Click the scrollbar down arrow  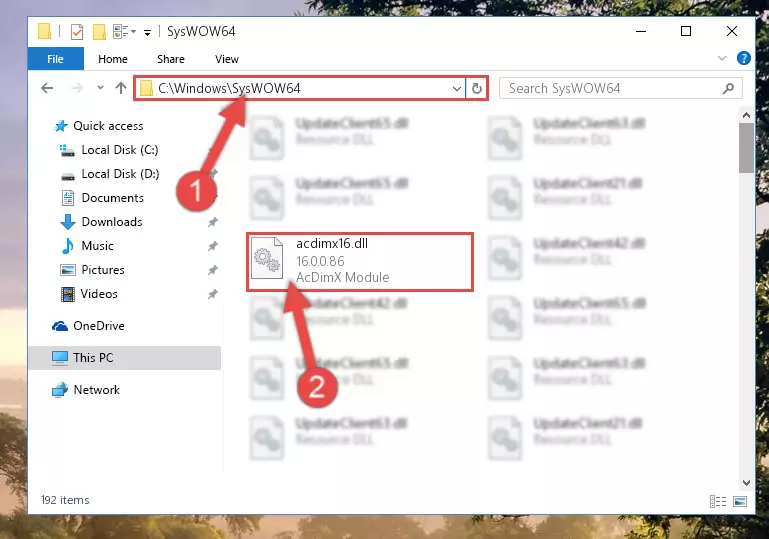coord(746,483)
